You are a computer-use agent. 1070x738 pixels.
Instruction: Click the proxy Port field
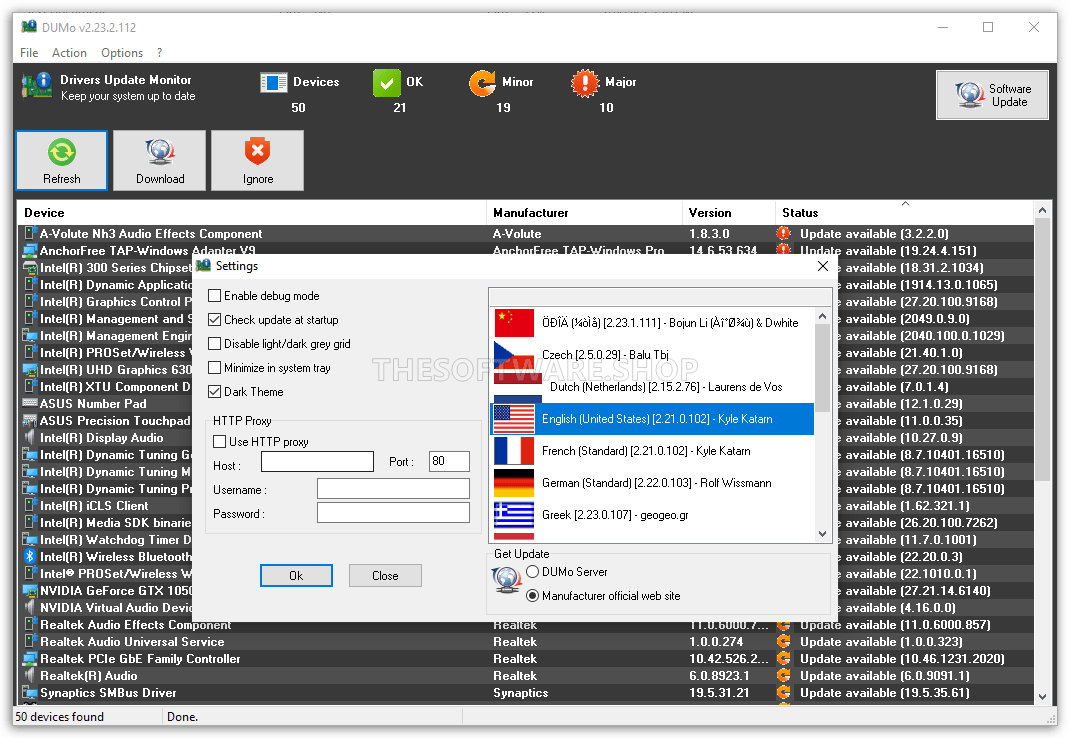pyautogui.click(x=449, y=462)
